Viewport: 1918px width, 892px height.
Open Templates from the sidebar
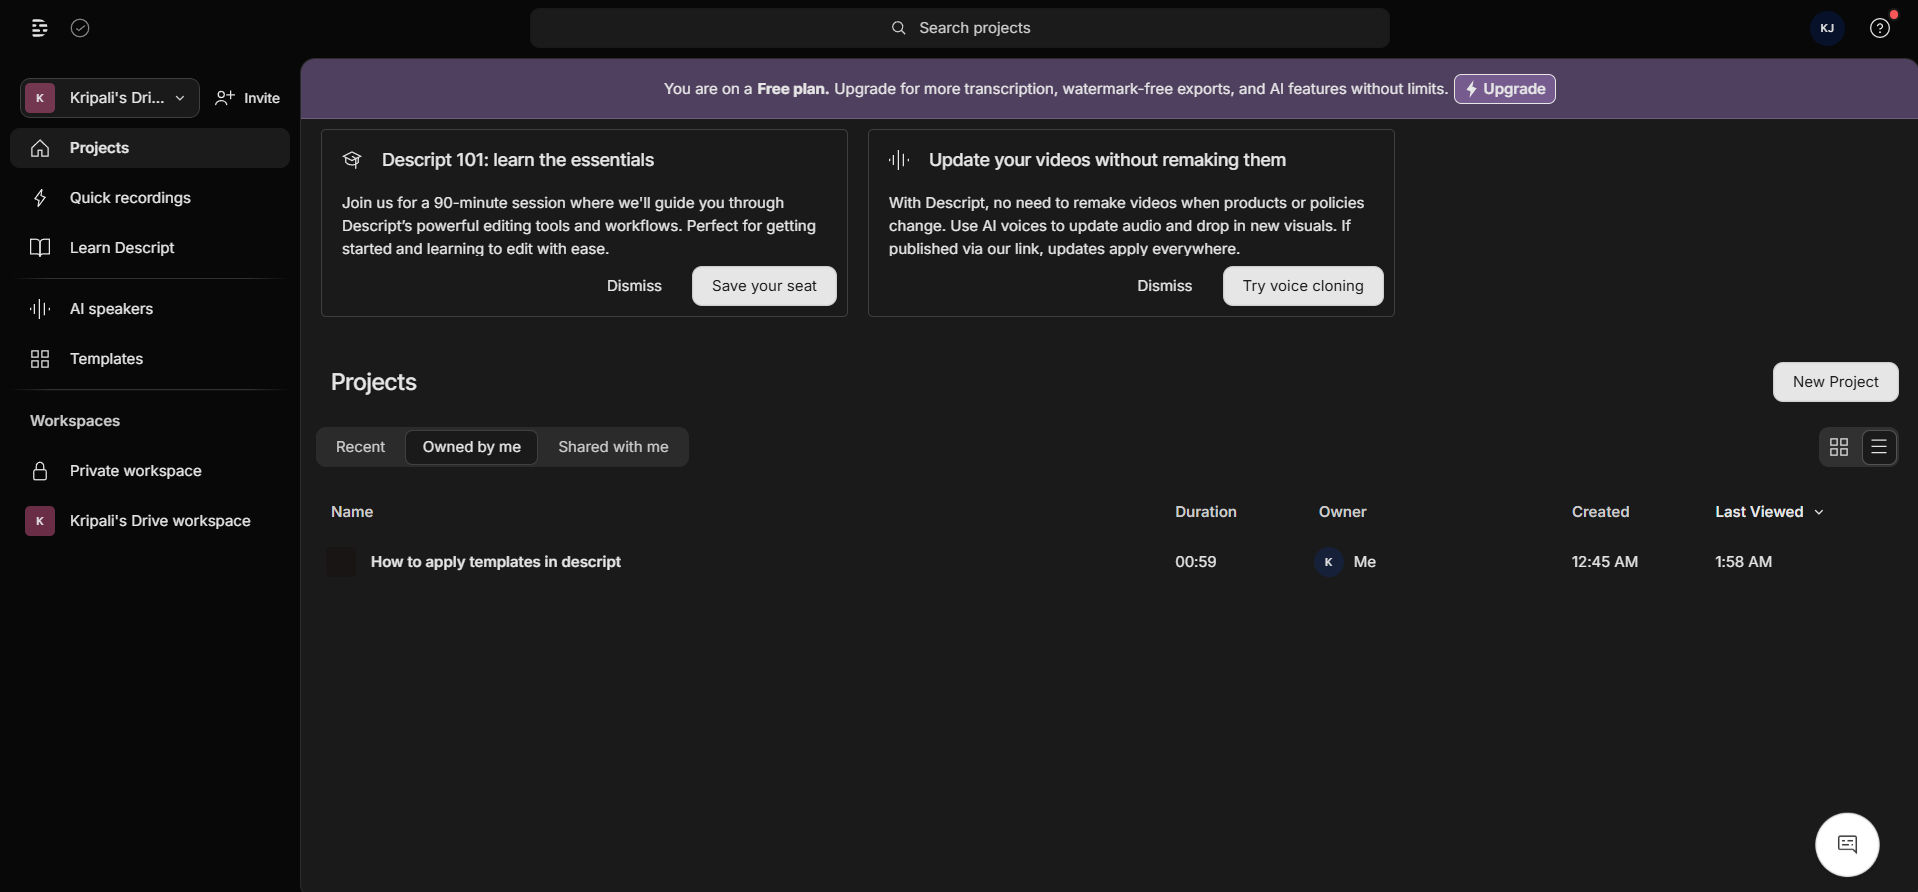pyautogui.click(x=106, y=359)
